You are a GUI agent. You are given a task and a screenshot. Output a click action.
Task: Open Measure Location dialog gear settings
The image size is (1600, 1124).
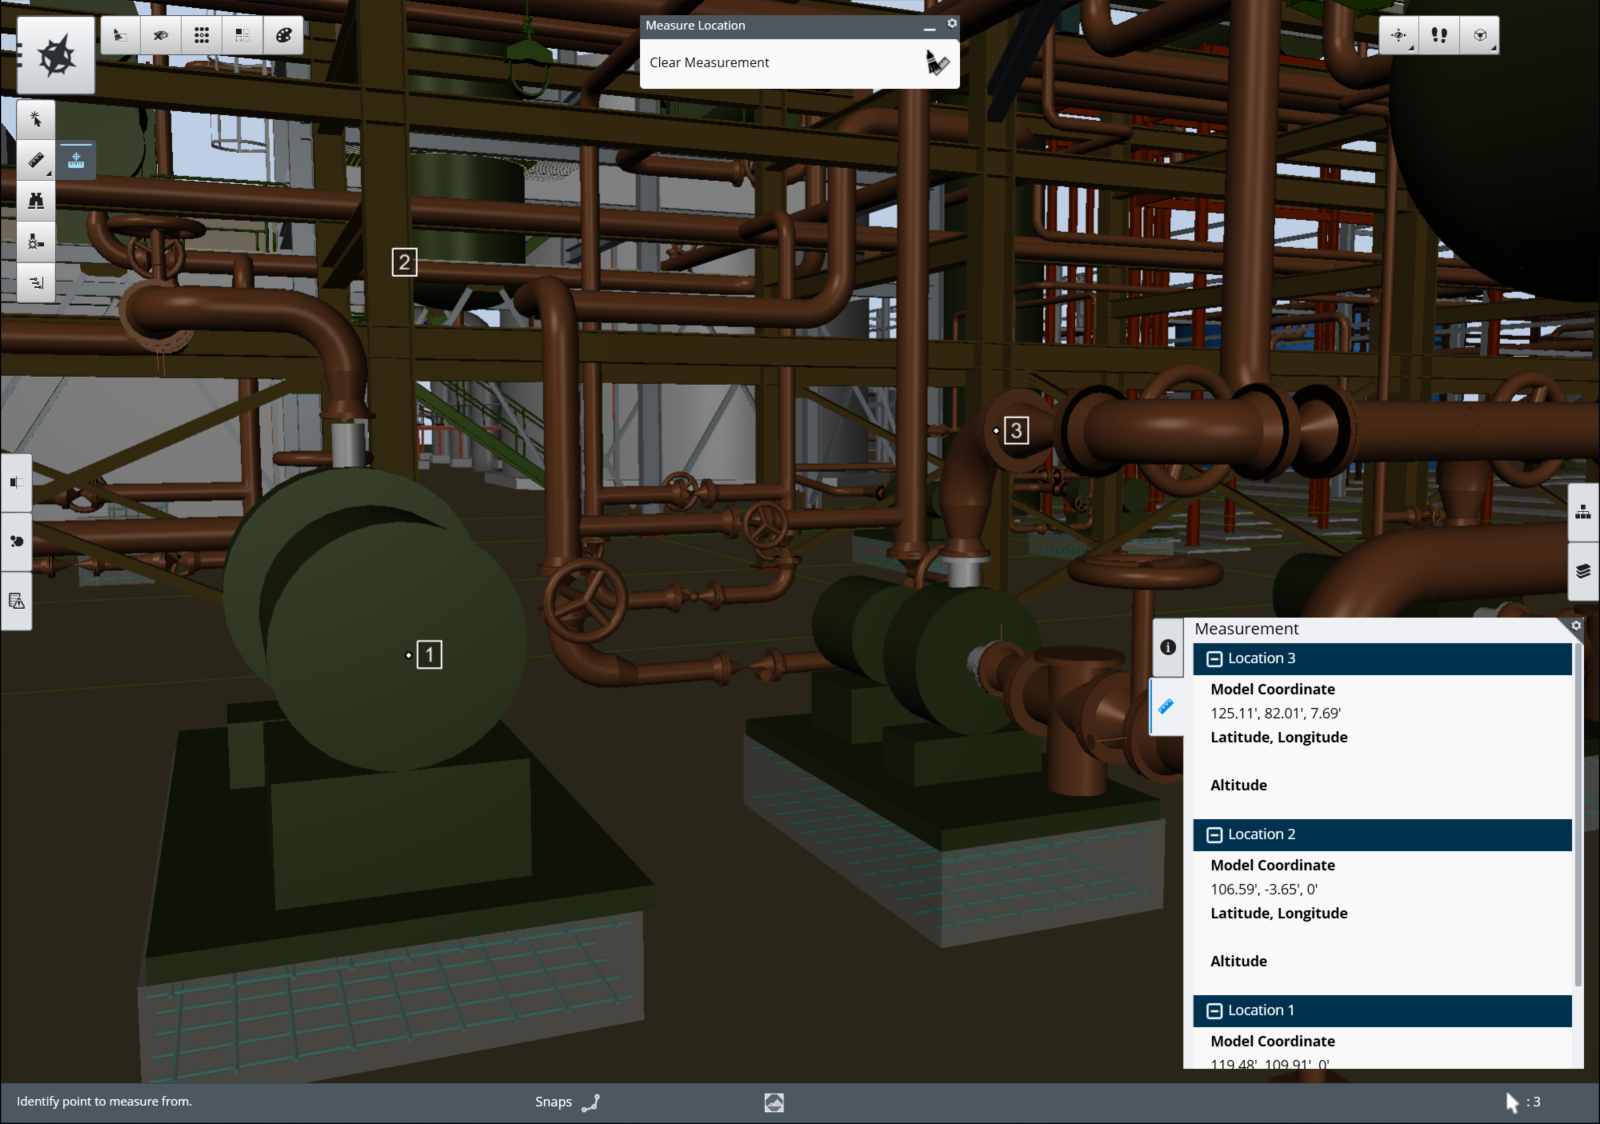pyautogui.click(x=952, y=23)
